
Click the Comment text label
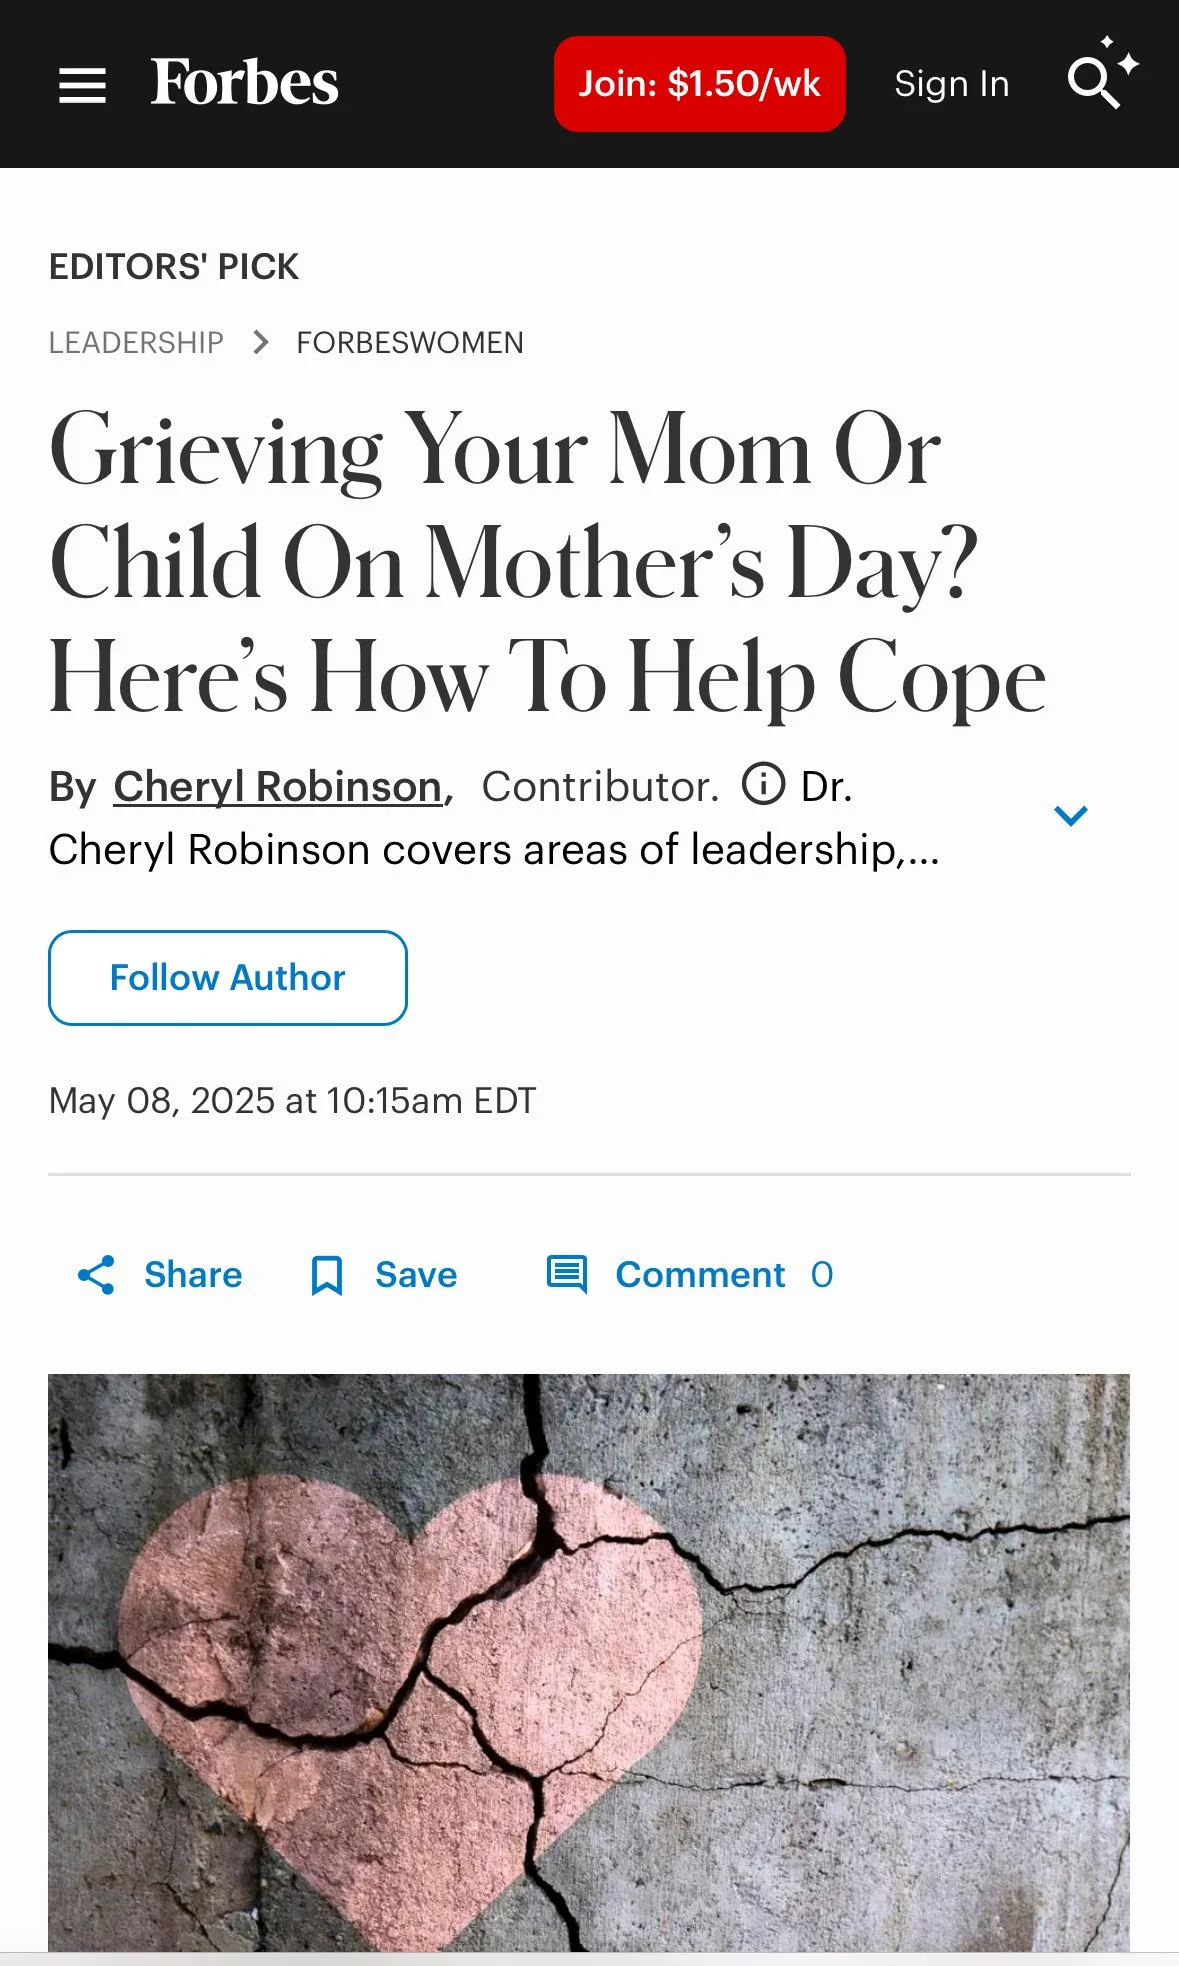(700, 1275)
